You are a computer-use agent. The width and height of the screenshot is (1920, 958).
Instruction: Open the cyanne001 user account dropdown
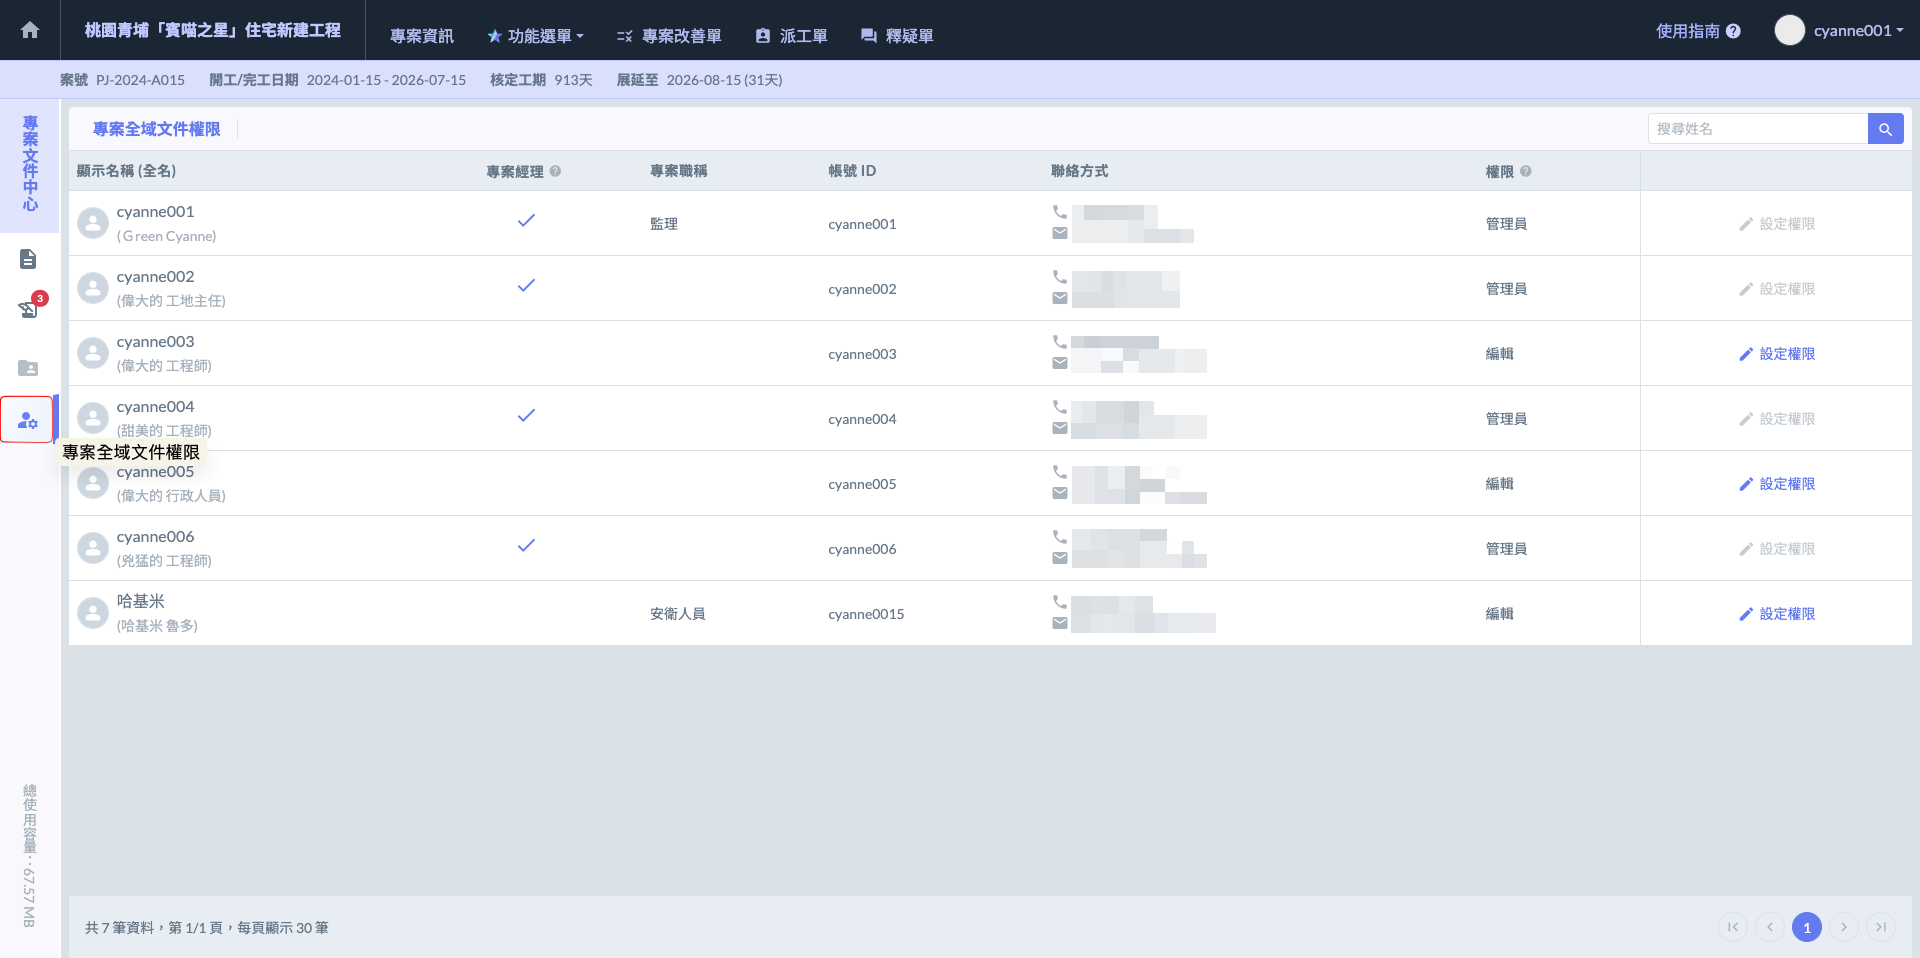pos(1840,31)
